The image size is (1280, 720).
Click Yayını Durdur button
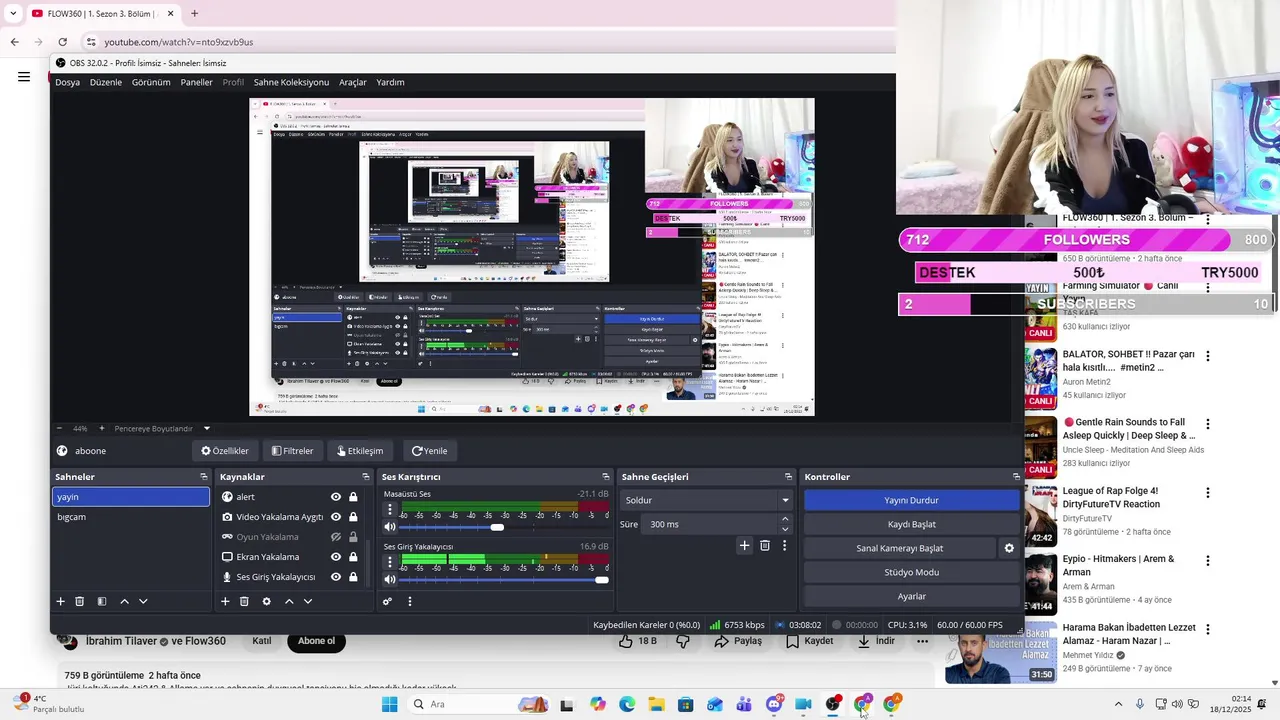[911, 500]
